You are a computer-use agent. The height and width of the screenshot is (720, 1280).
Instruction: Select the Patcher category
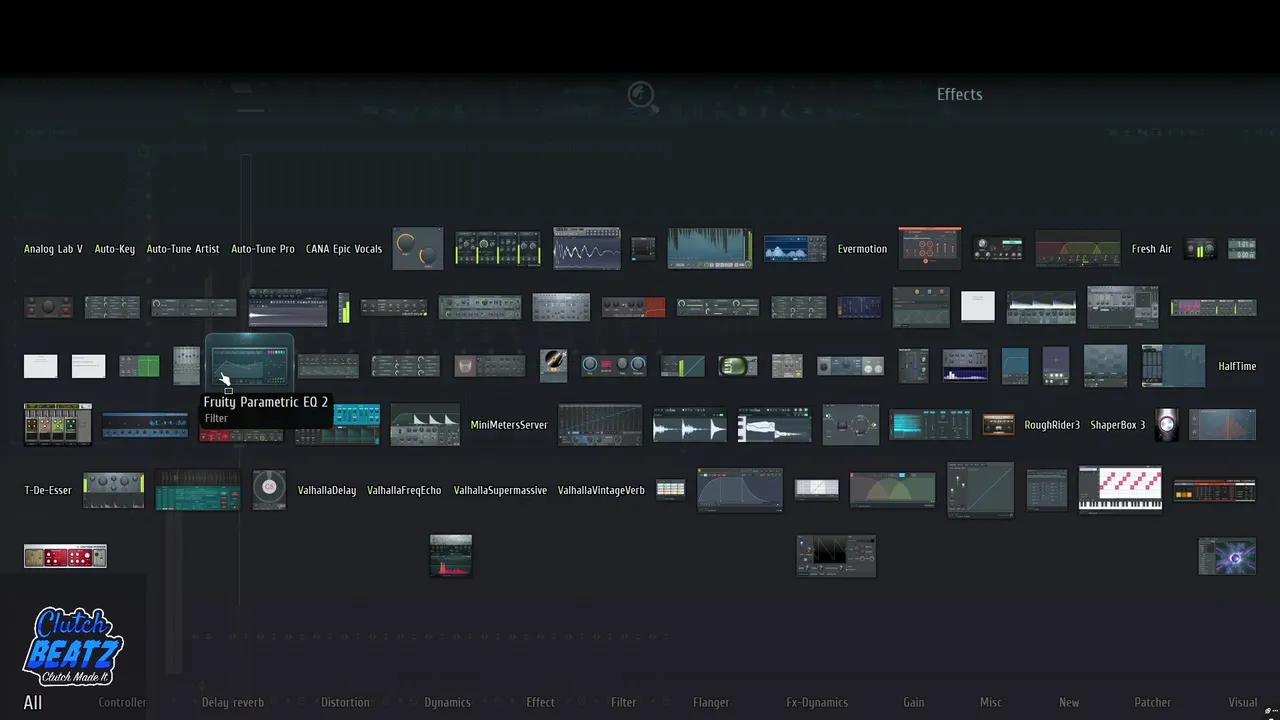click(1152, 703)
